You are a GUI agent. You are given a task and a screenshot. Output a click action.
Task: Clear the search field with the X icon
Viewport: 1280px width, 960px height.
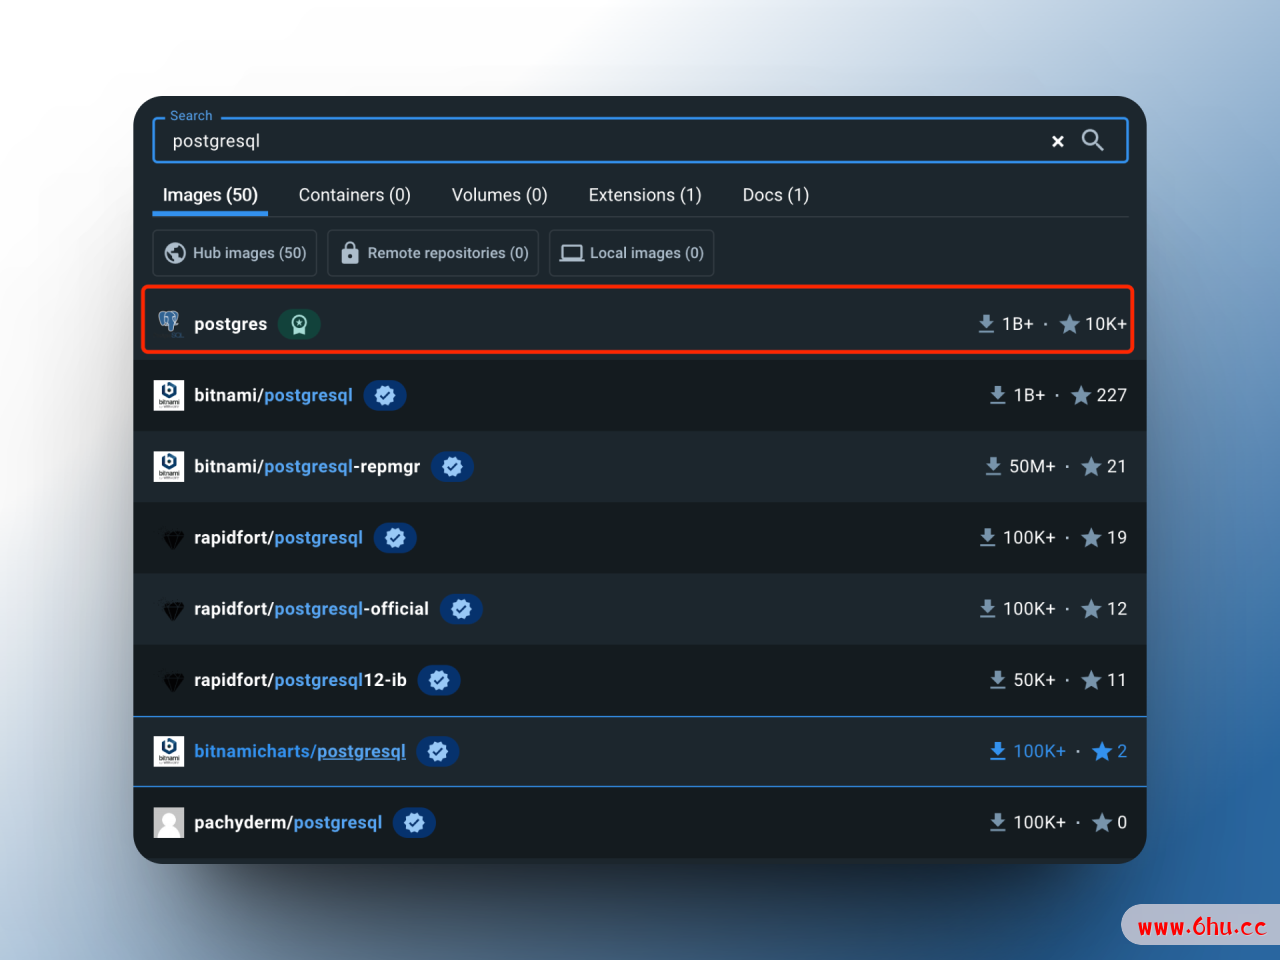tap(1057, 142)
